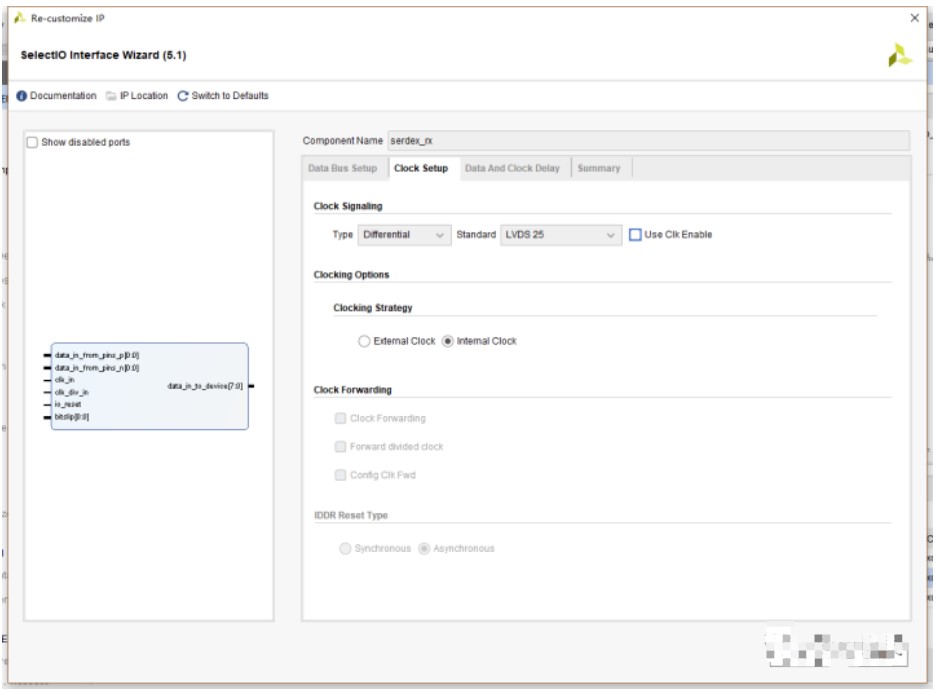Switch to the Data Bus Setup tab
938x693 pixels.
(343, 168)
